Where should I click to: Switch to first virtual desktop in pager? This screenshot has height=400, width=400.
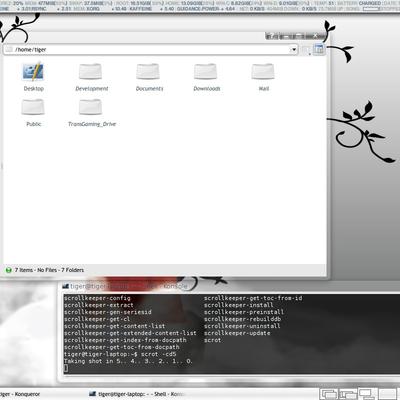pyautogui.click(x=329, y=394)
